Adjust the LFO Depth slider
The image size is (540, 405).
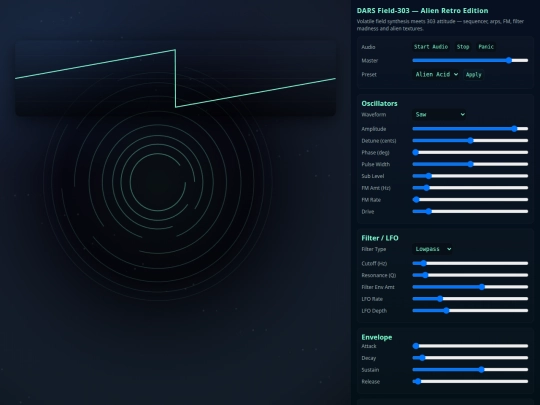470,311
